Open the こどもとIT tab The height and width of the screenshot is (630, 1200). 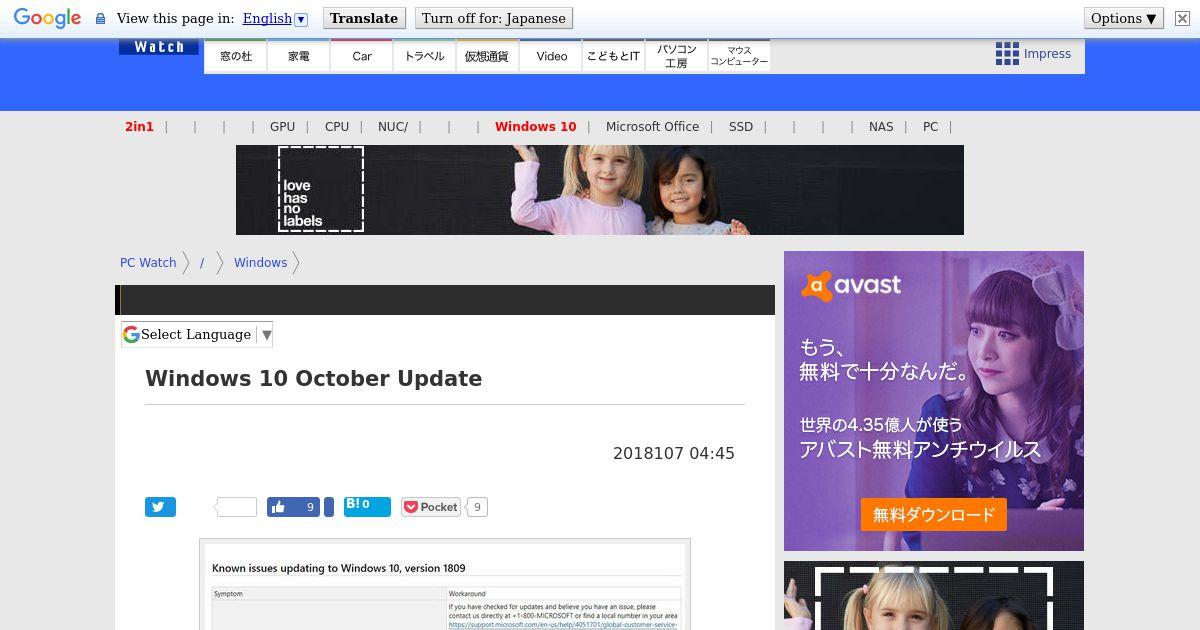coord(613,56)
